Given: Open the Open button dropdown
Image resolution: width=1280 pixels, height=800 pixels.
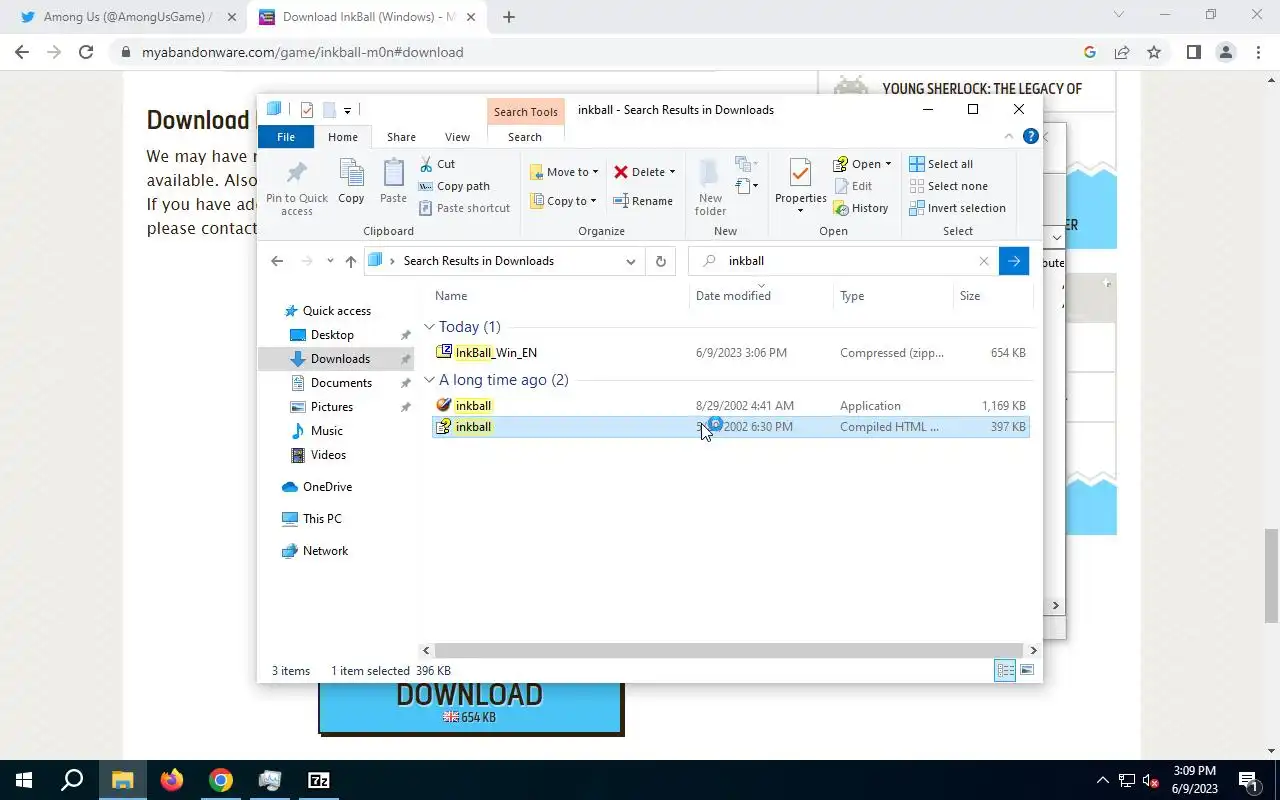Looking at the screenshot, I should point(888,164).
